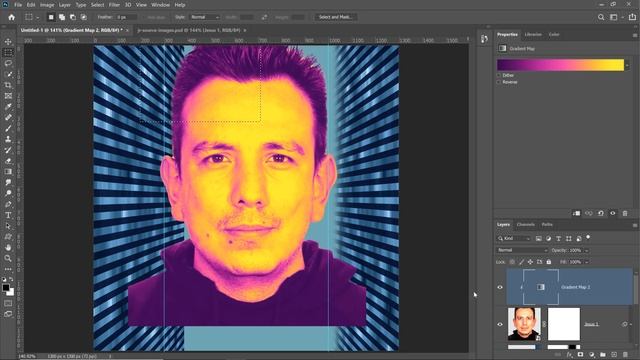Open the Window menu
Screen dimensions: 640x360
(x=160, y=5)
